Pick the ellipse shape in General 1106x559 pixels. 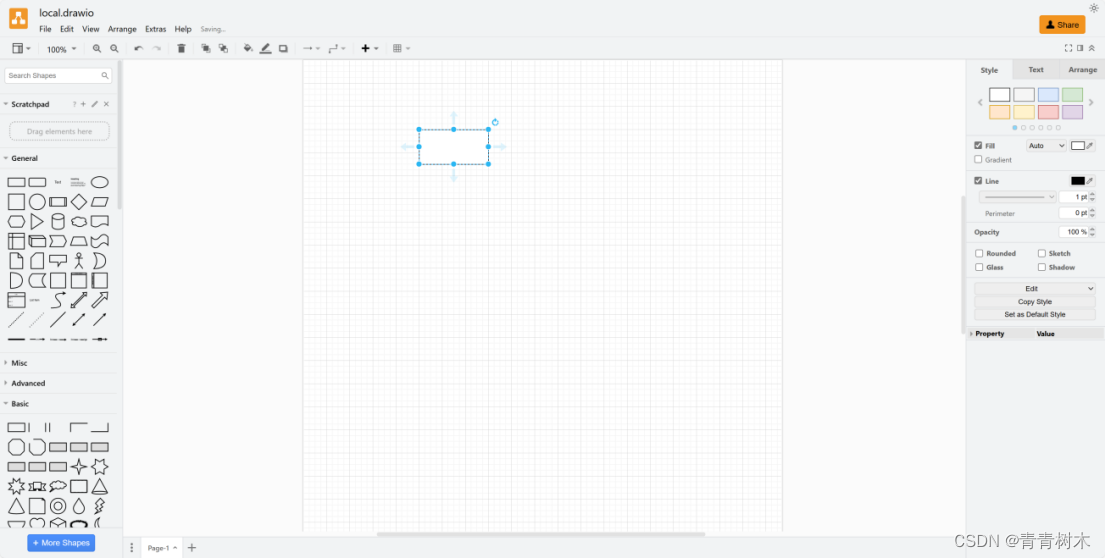(99, 183)
